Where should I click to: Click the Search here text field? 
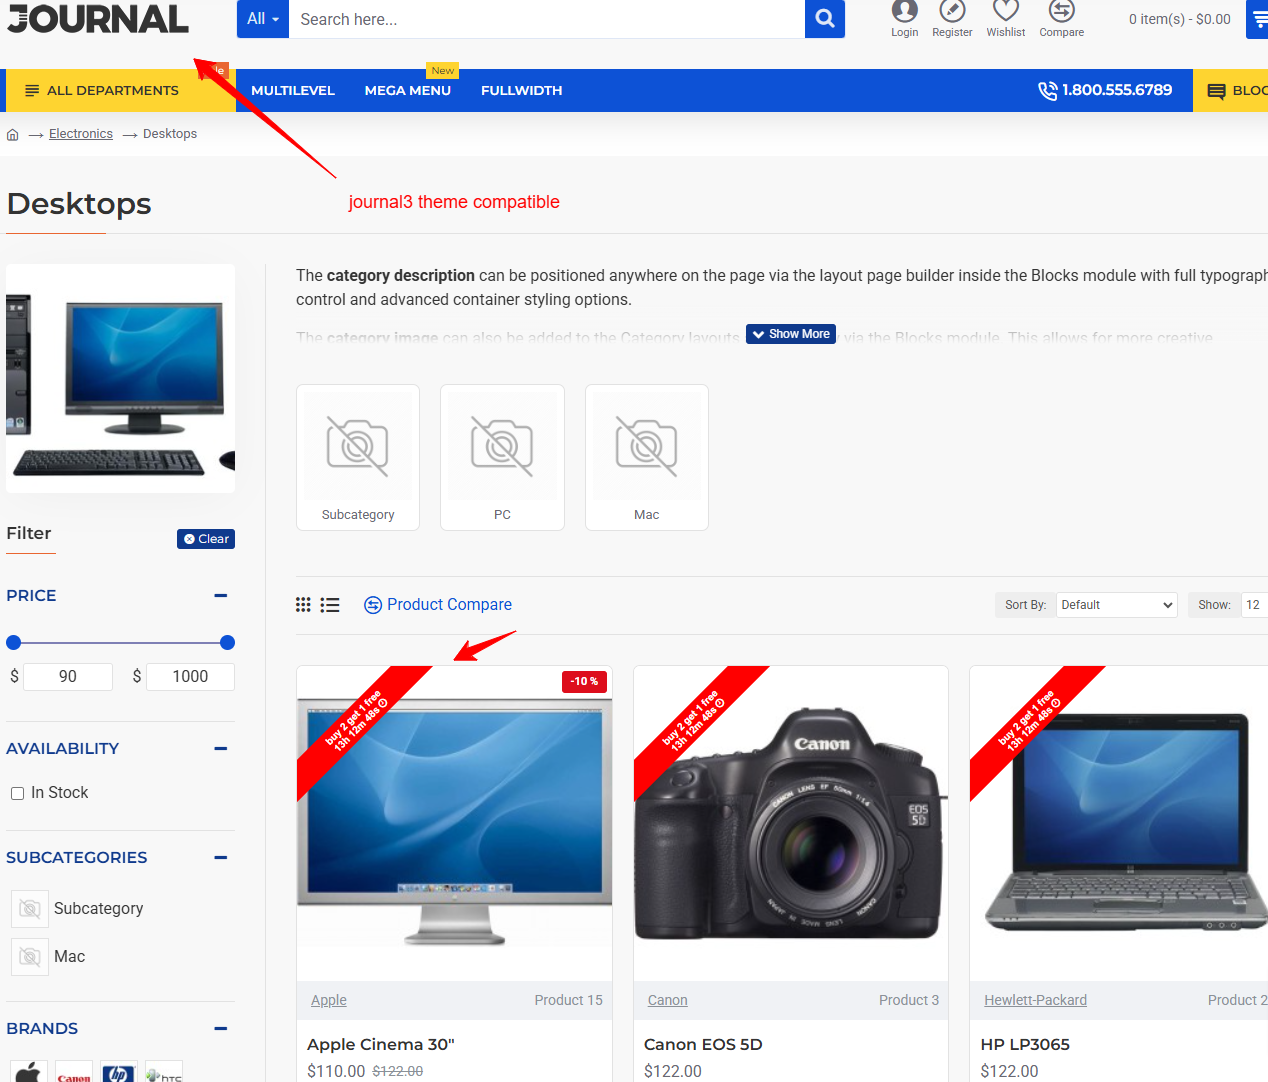pyautogui.click(x=547, y=19)
